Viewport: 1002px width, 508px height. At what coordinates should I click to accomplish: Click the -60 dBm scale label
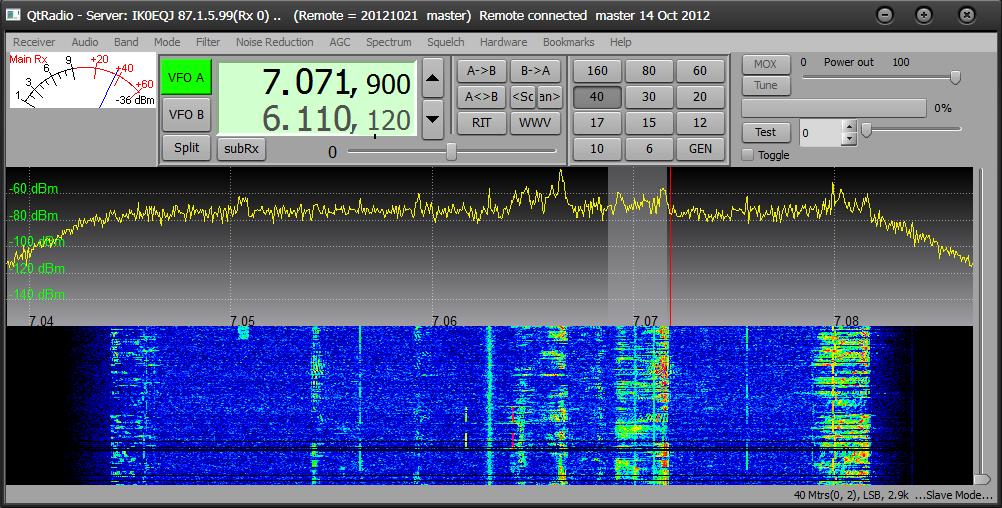pos(34,189)
